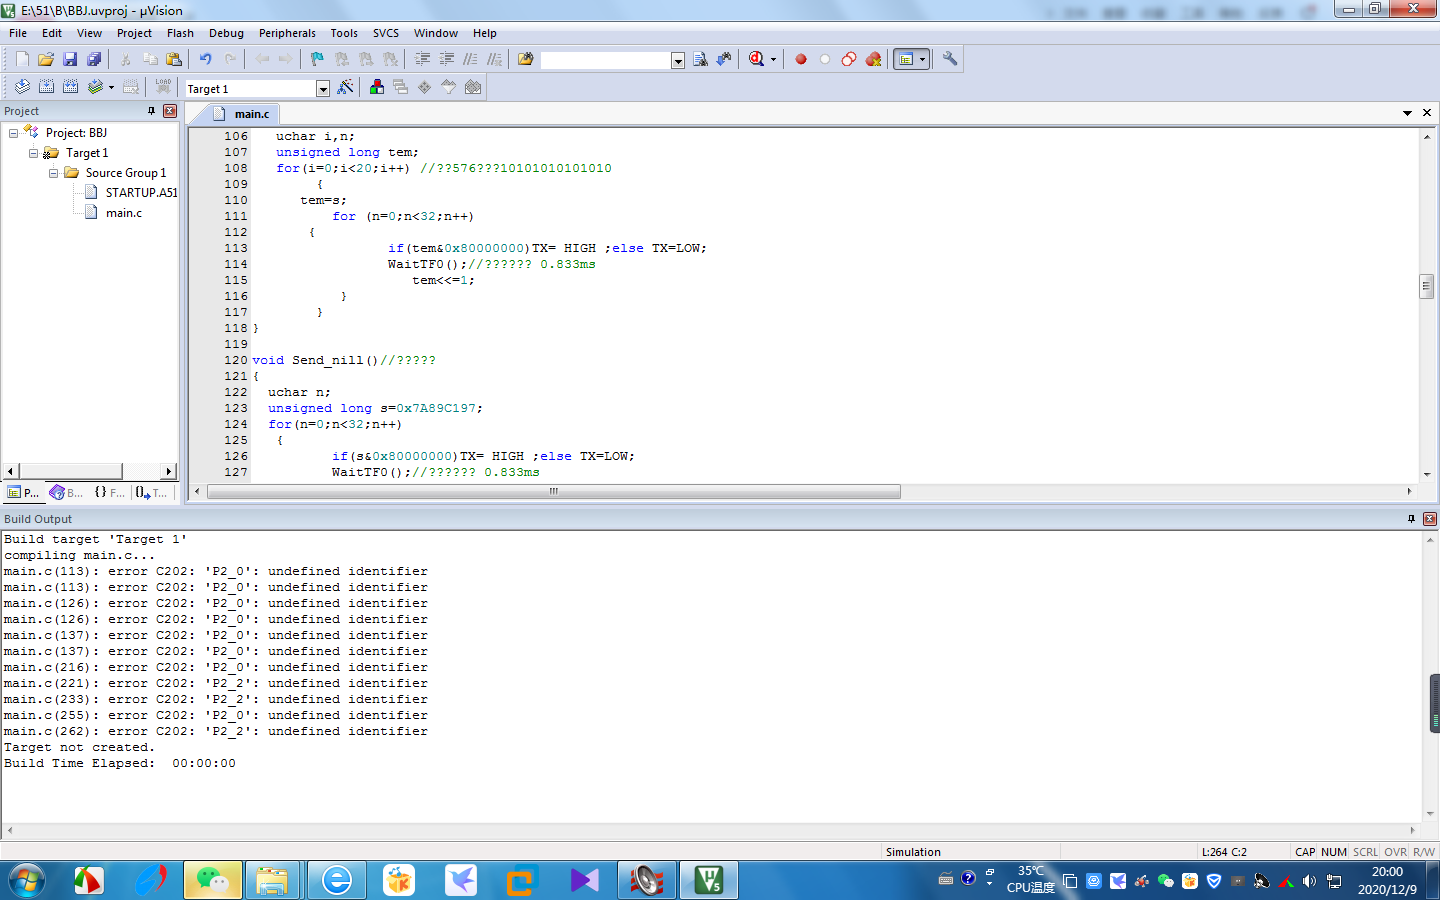Download to flash LOAD icon

(163, 87)
